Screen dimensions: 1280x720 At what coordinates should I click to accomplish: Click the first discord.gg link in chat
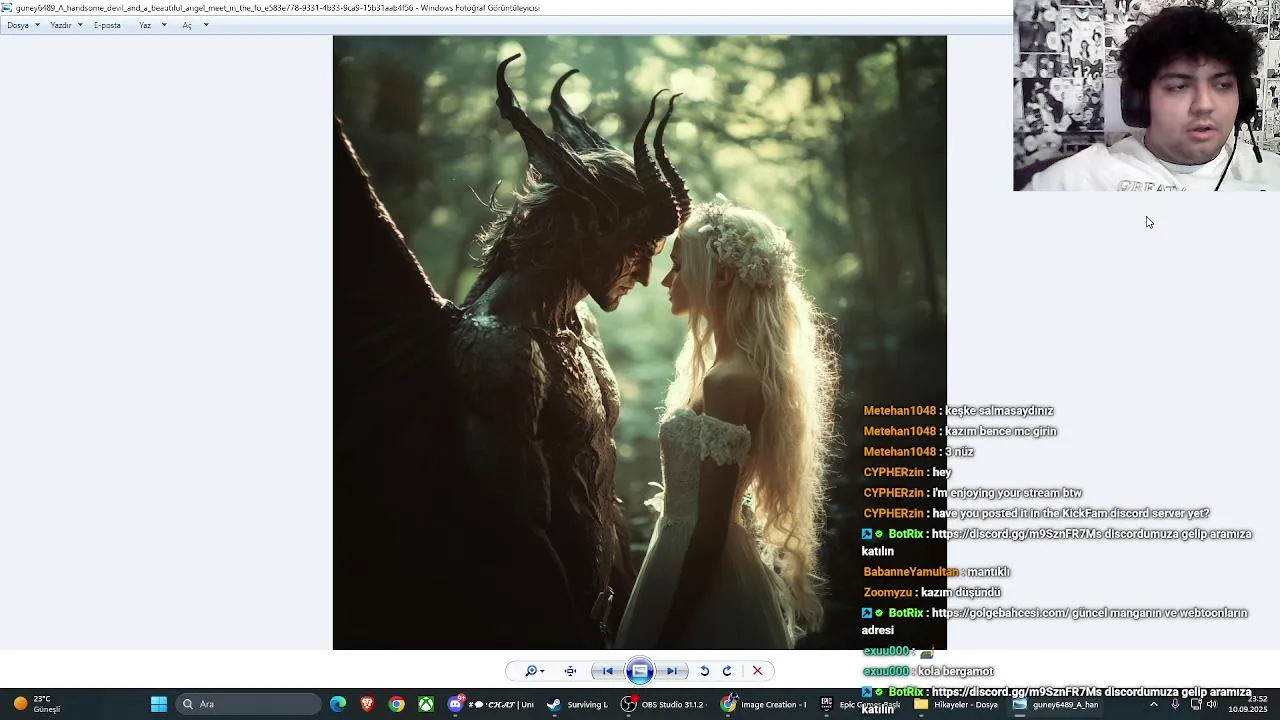pyautogui.click(x=1016, y=534)
